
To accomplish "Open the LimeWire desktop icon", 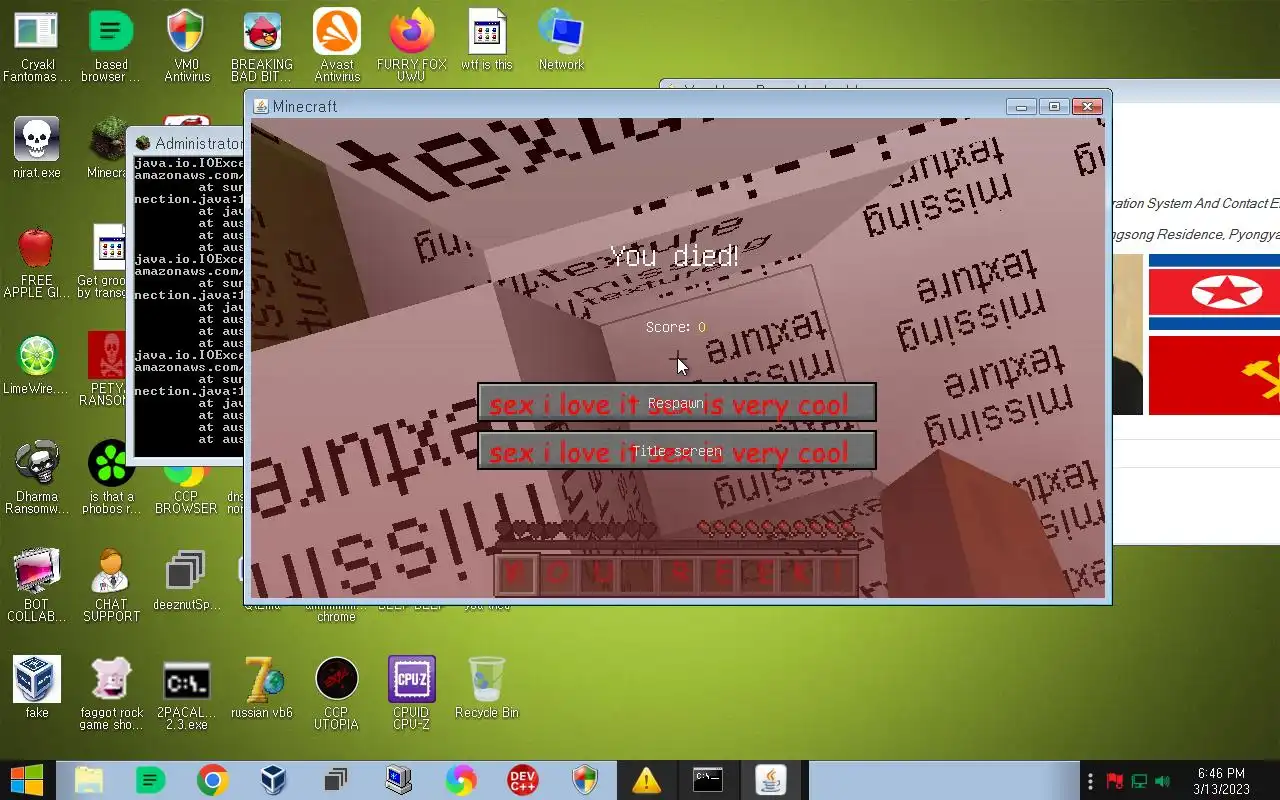I will [37, 365].
